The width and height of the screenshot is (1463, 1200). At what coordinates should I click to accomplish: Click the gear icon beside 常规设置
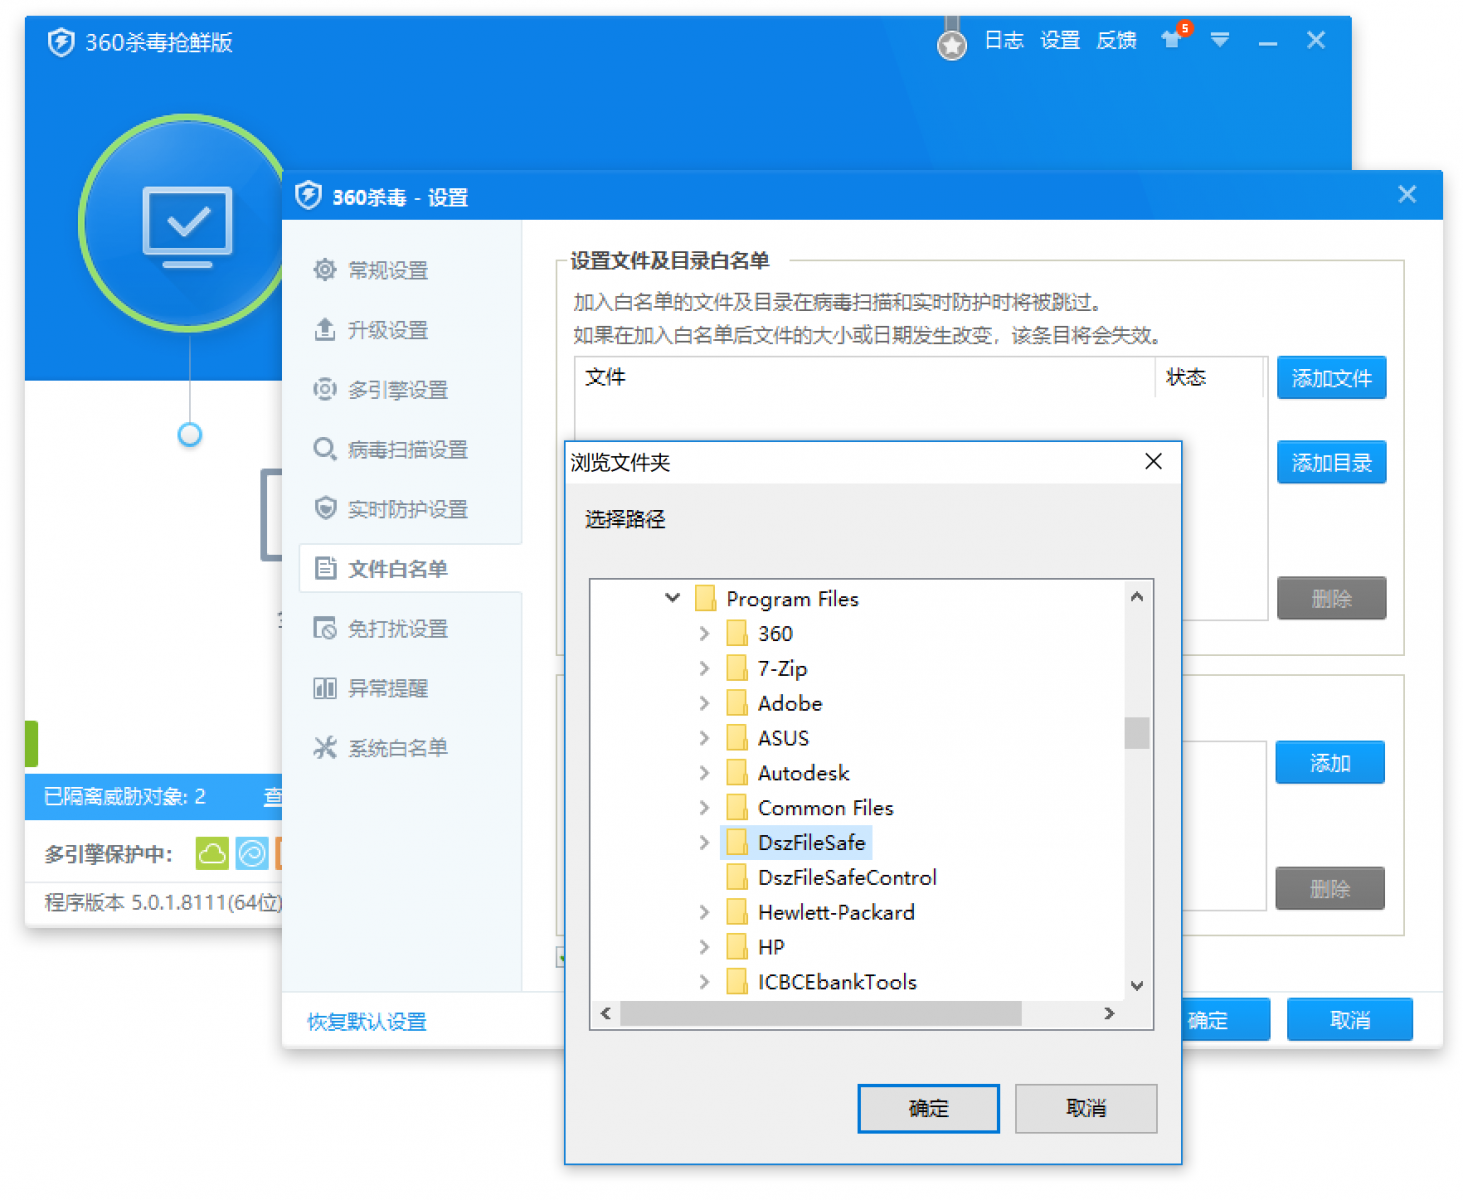(x=324, y=269)
